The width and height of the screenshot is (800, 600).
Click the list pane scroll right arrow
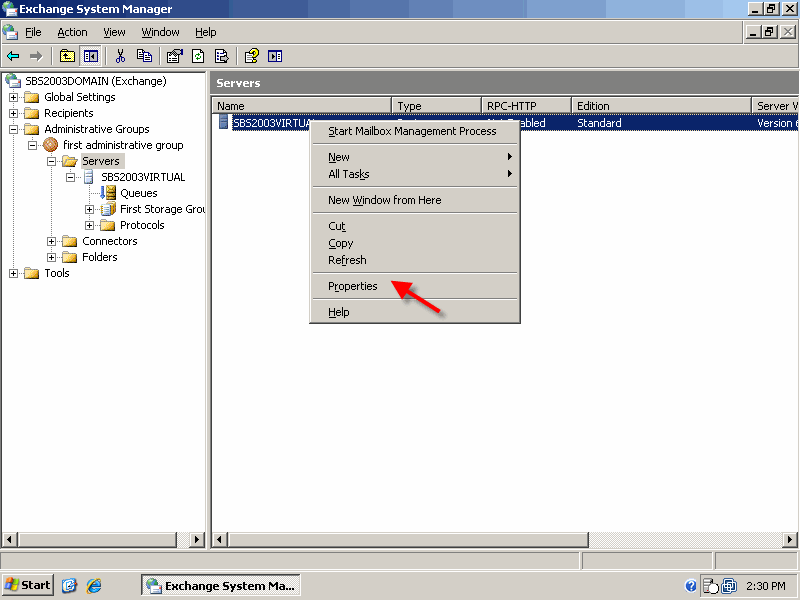click(790, 539)
